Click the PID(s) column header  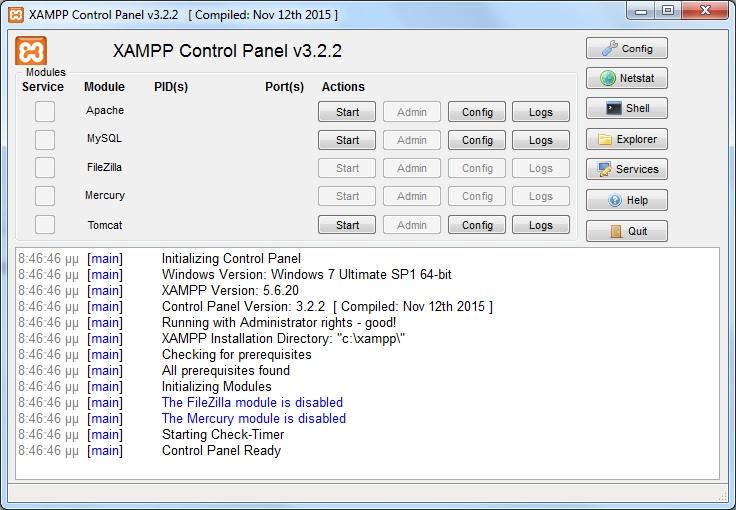171,87
